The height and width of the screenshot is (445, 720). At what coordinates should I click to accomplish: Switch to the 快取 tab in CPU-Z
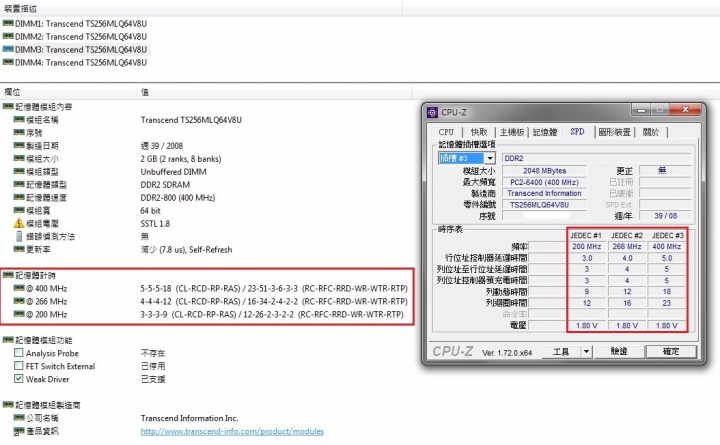click(x=479, y=132)
